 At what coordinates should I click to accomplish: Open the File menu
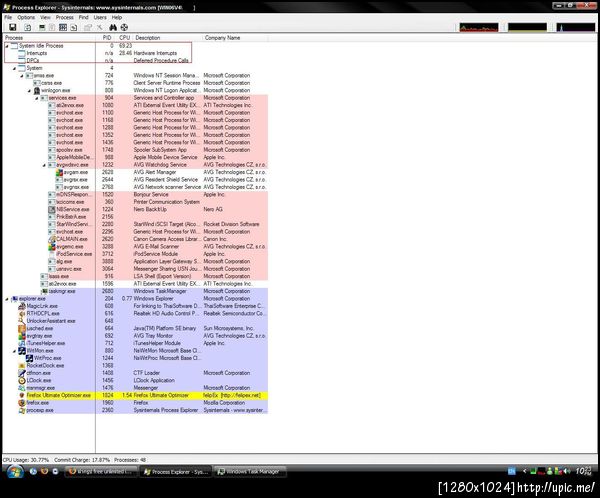8,18
